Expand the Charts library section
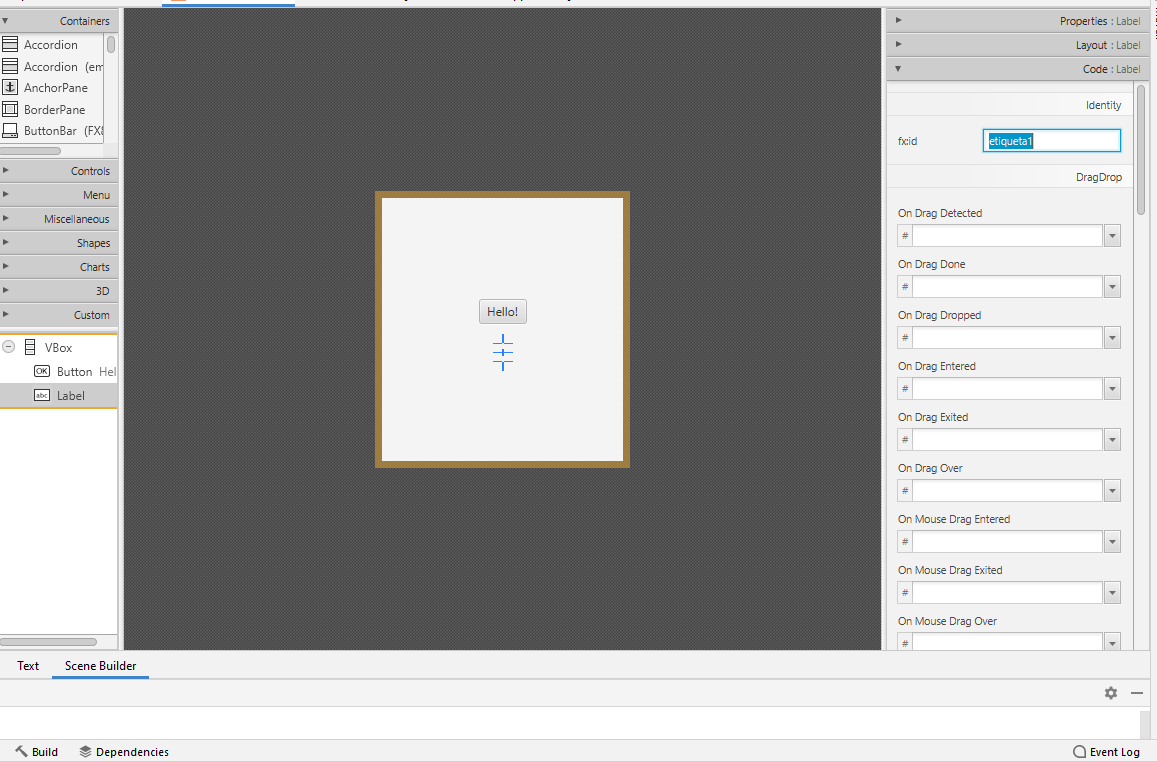This screenshot has height=762, width=1157. coord(59,267)
